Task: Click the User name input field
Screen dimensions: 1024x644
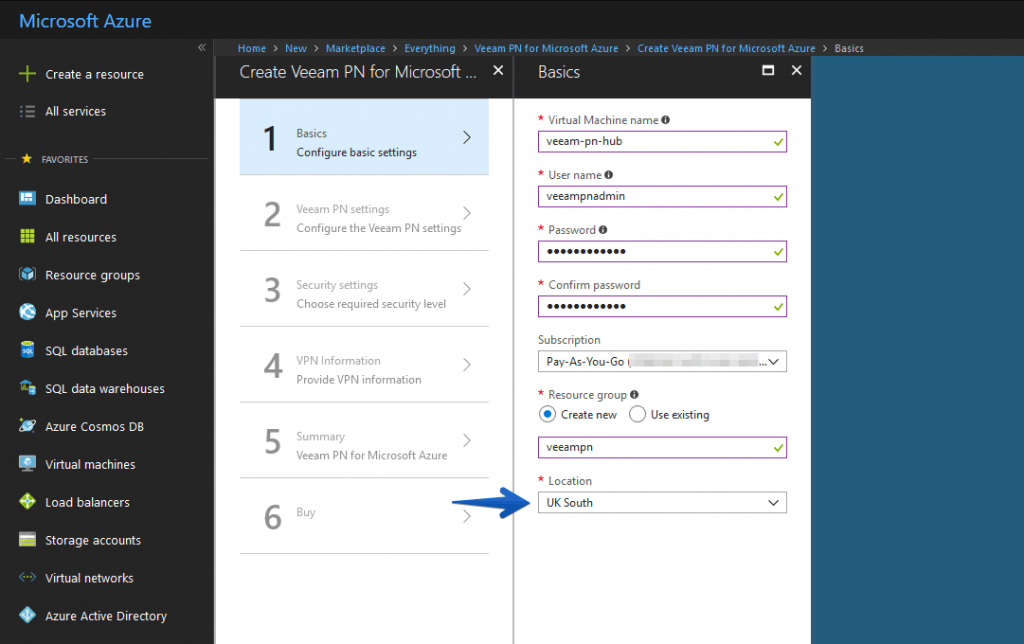Action: pyautogui.click(x=655, y=196)
